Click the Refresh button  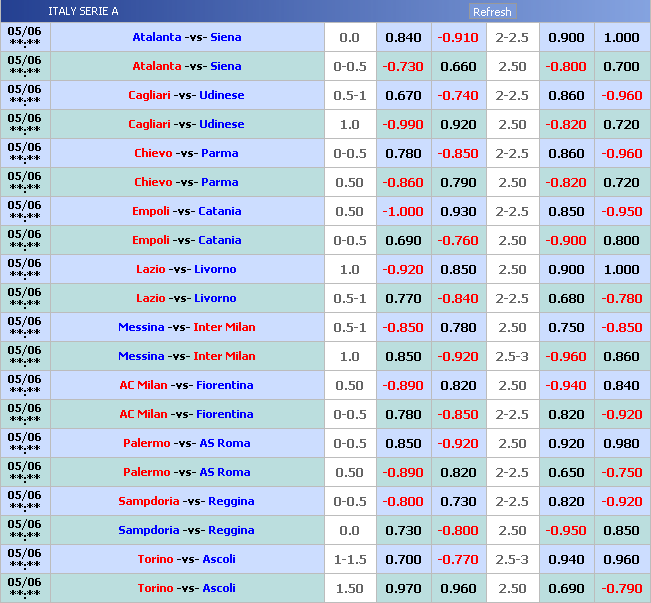click(492, 12)
